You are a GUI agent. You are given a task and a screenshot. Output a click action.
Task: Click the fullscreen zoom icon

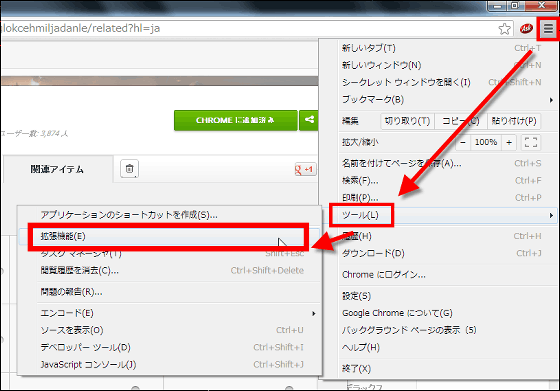tap(531, 142)
